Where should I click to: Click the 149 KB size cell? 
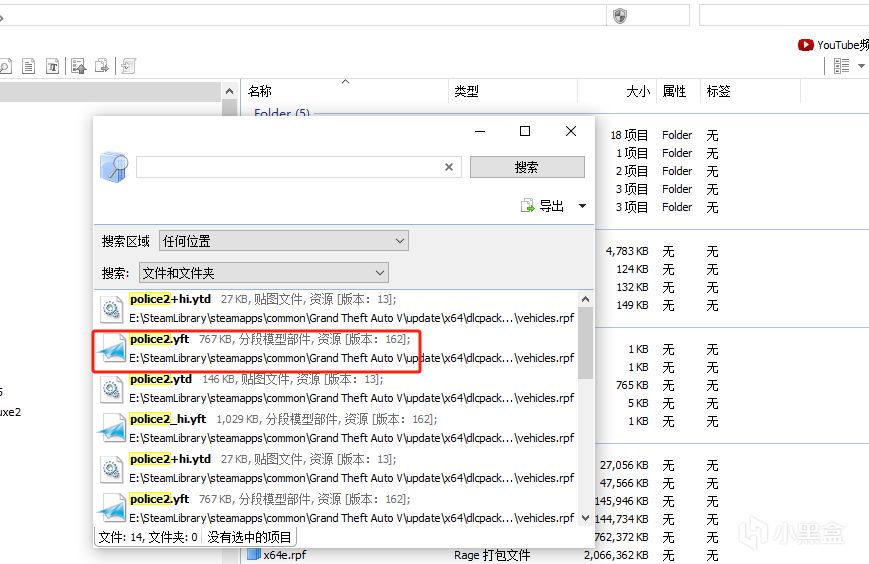pyautogui.click(x=632, y=305)
